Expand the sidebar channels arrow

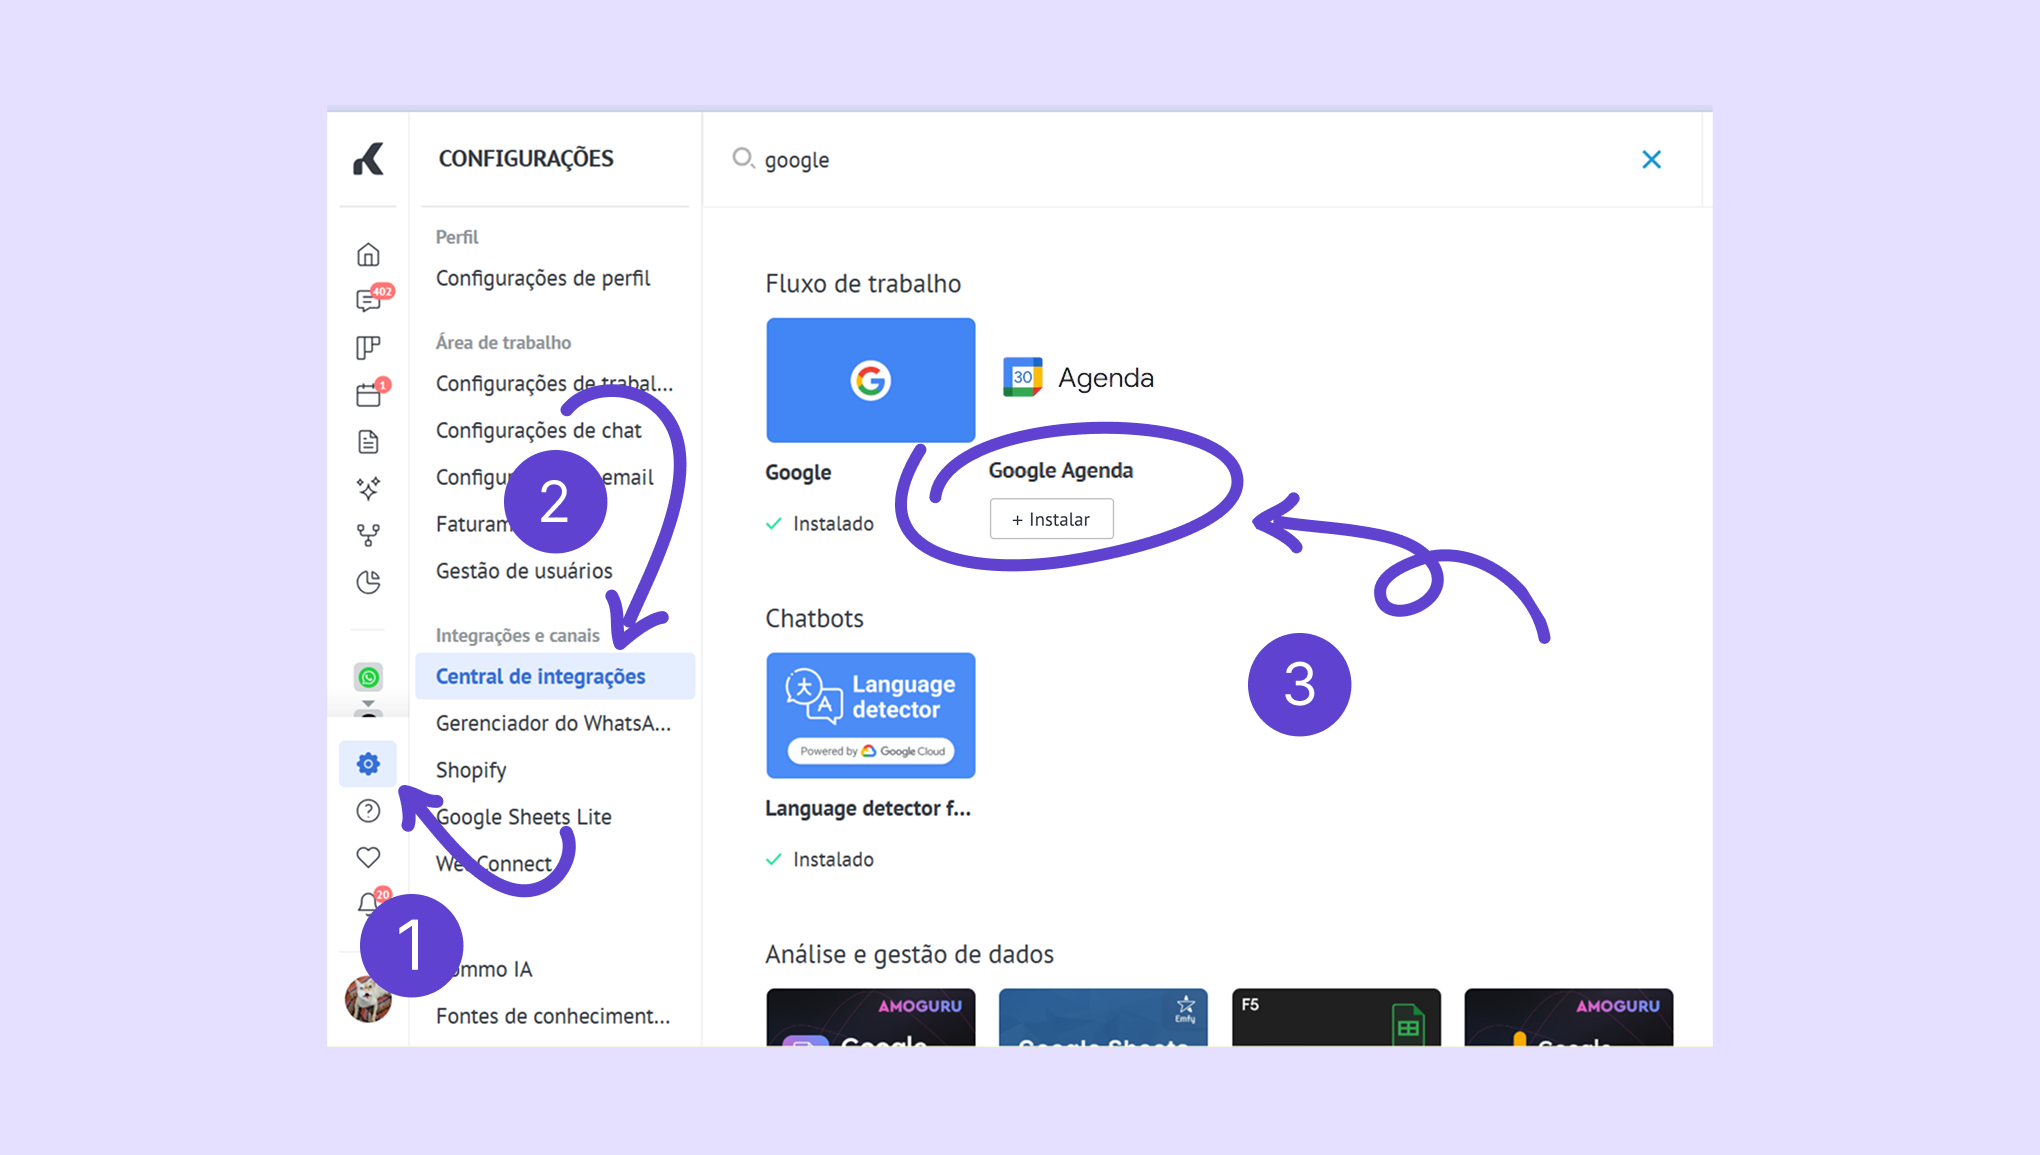click(368, 705)
